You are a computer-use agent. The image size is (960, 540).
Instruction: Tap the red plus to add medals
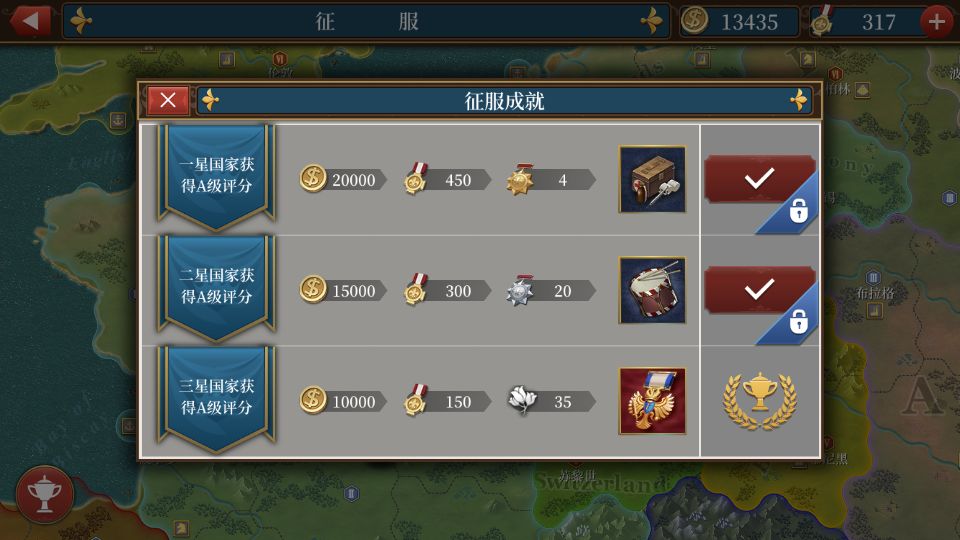click(x=937, y=22)
